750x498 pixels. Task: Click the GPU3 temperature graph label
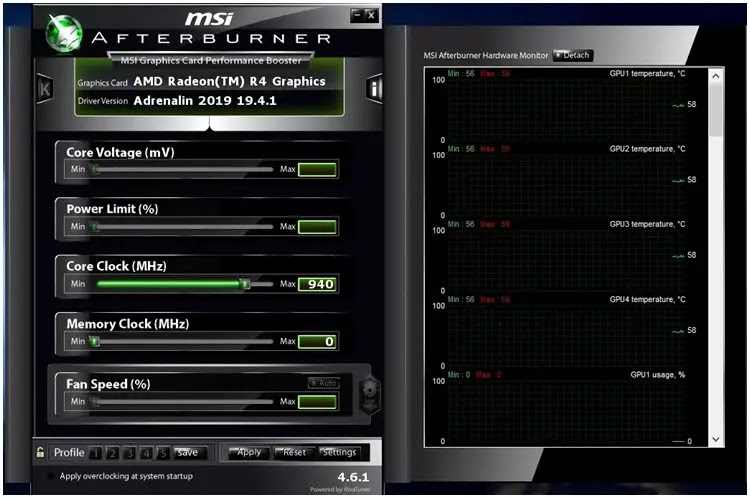647,224
